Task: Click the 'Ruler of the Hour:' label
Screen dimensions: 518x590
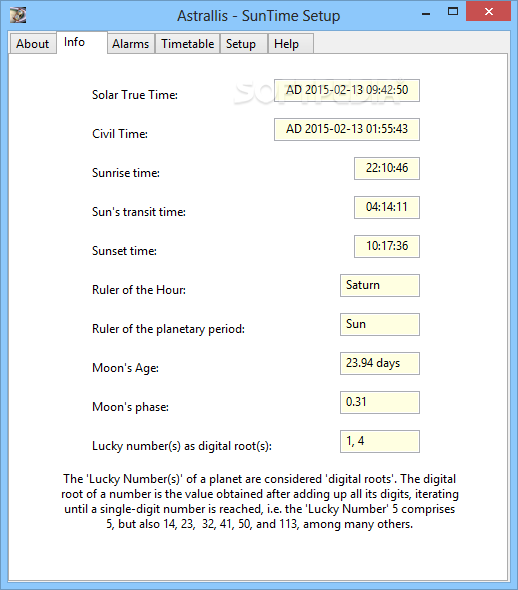Action: point(139,290)
